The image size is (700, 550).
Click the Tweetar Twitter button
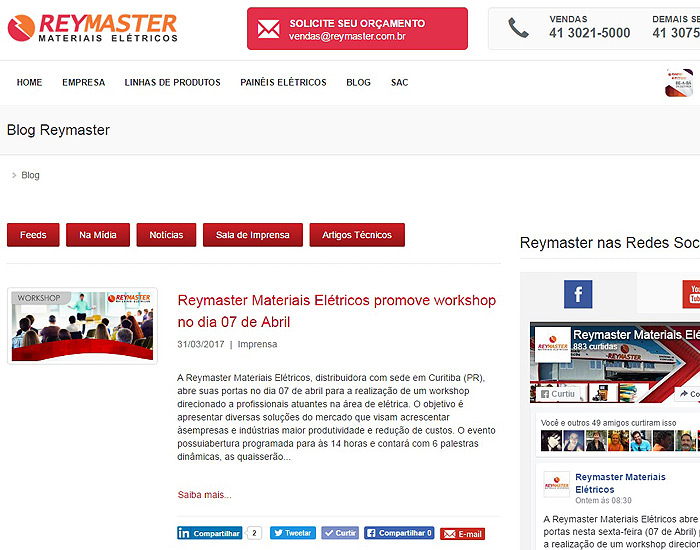[292, 533]
